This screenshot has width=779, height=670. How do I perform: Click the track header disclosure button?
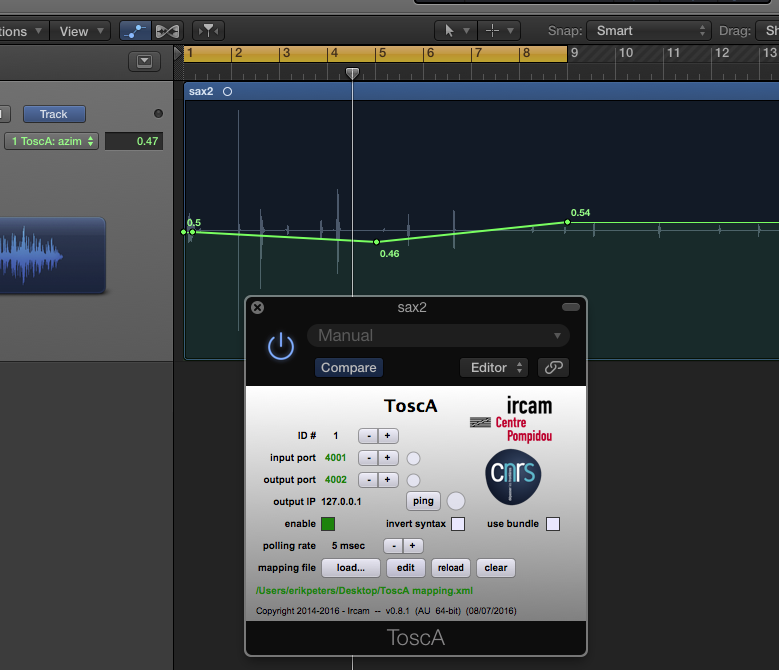(x=145, y=61)
